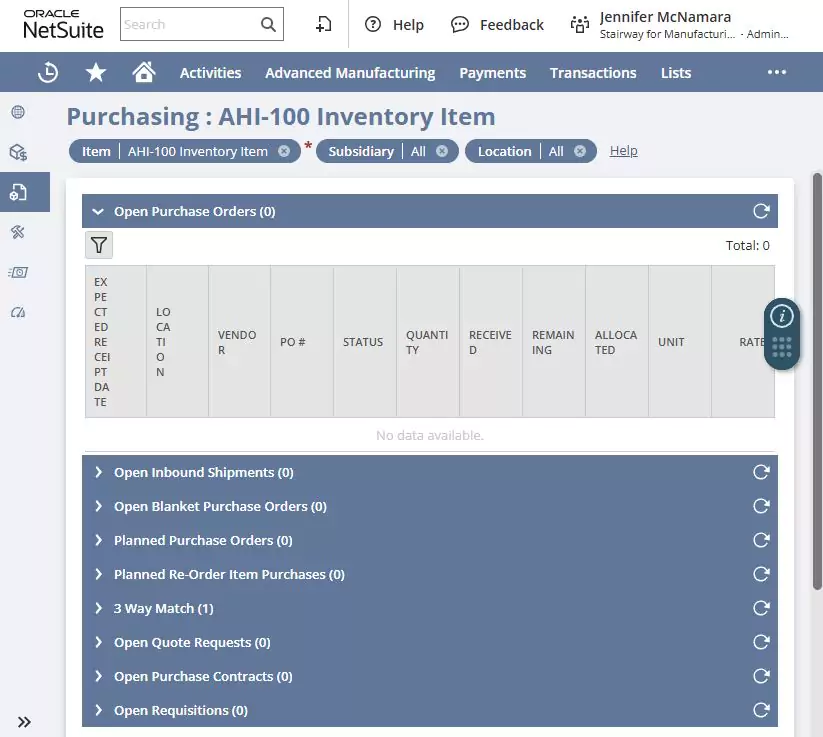Click into the Search input field
The height and width of the screenshot is (737, 823).
(188, 24)
